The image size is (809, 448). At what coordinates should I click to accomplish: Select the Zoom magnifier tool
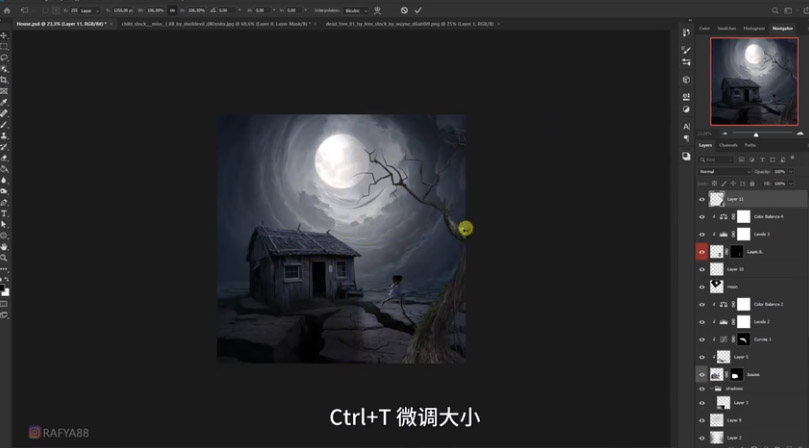click(x=4, y=258)
